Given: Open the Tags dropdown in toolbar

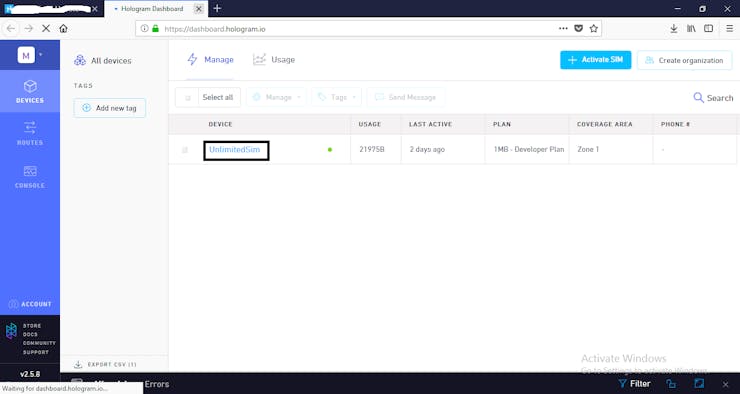Looking at the screenshot, I should pyautogui.click(x=336, y=97).
